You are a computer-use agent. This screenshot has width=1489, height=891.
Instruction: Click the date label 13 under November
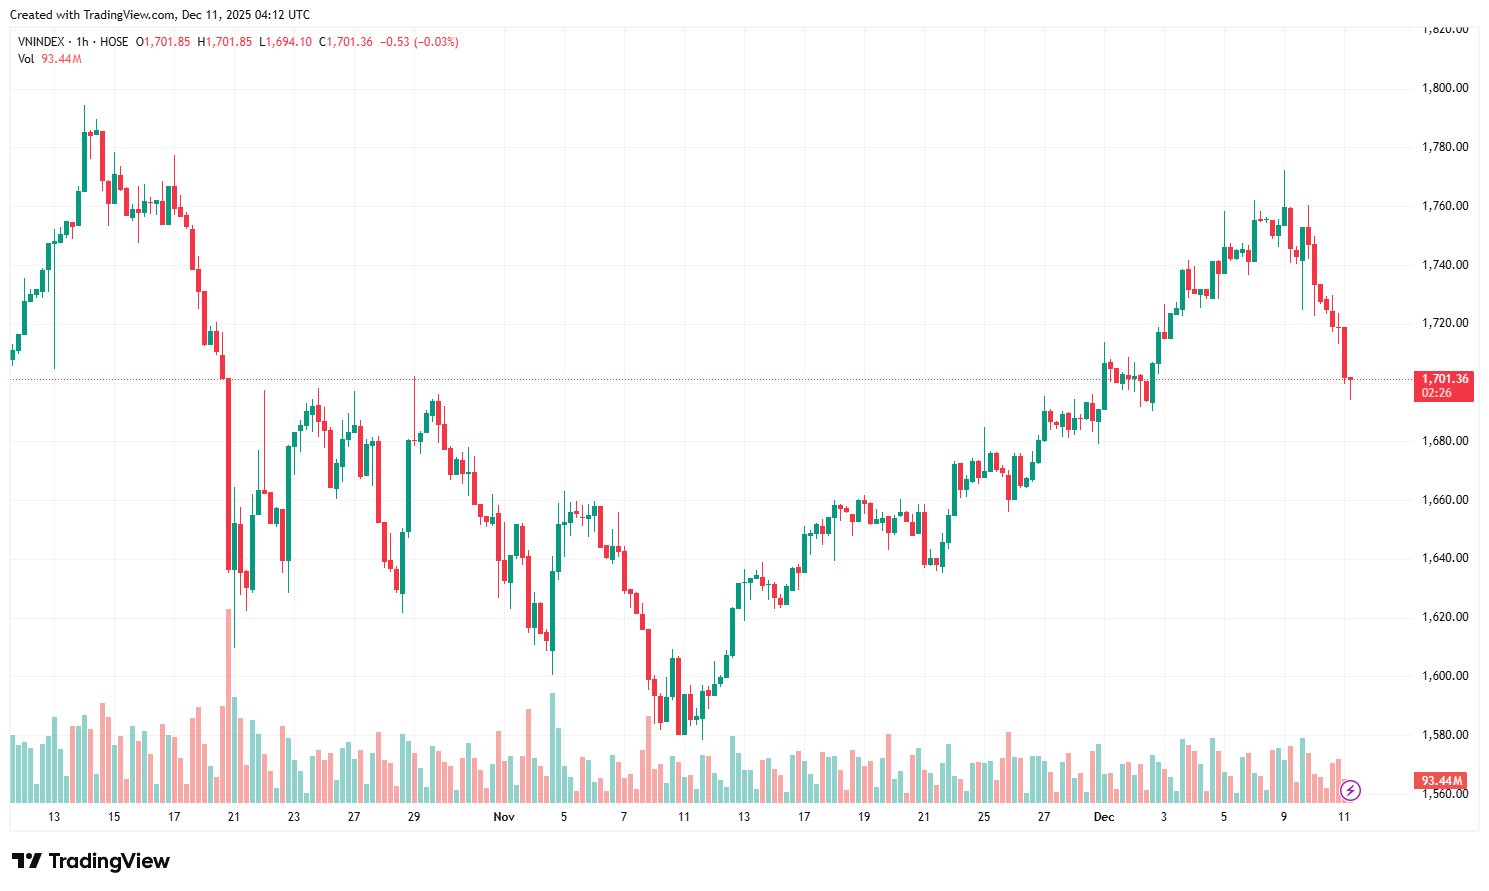[x=744, y=817]
